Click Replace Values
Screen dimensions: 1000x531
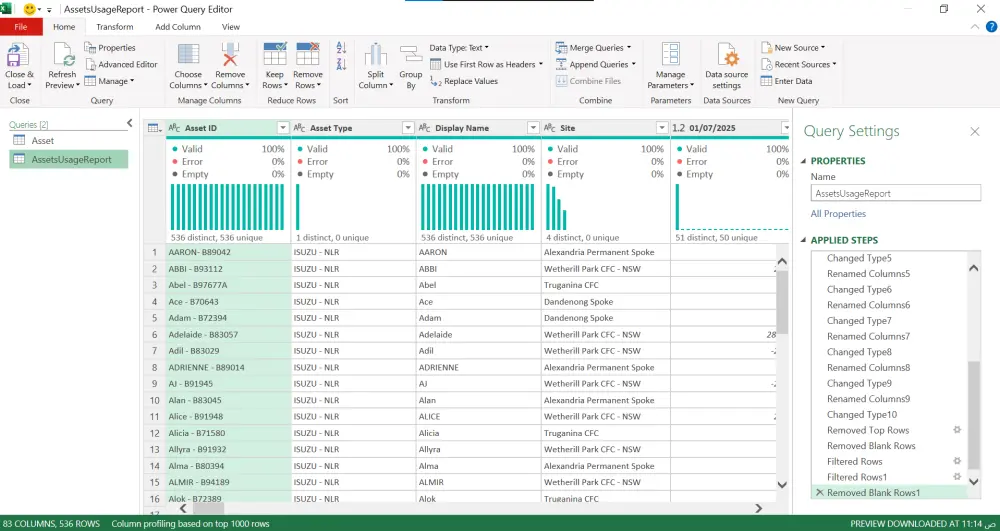[464, 81]
